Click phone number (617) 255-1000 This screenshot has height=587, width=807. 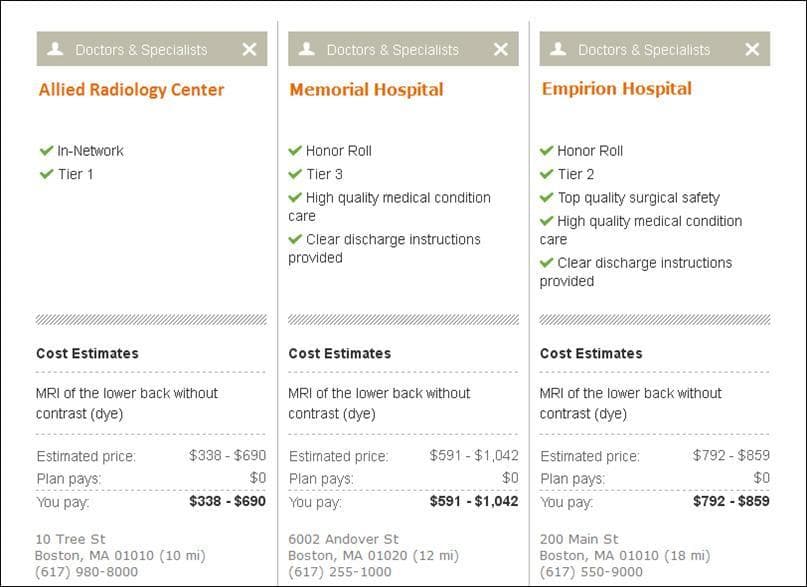339,572
